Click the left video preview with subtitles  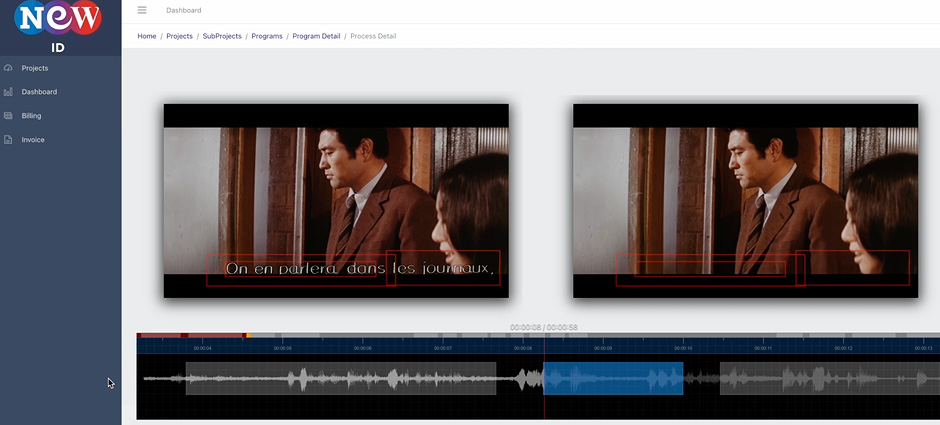click(x=336, y=201)
